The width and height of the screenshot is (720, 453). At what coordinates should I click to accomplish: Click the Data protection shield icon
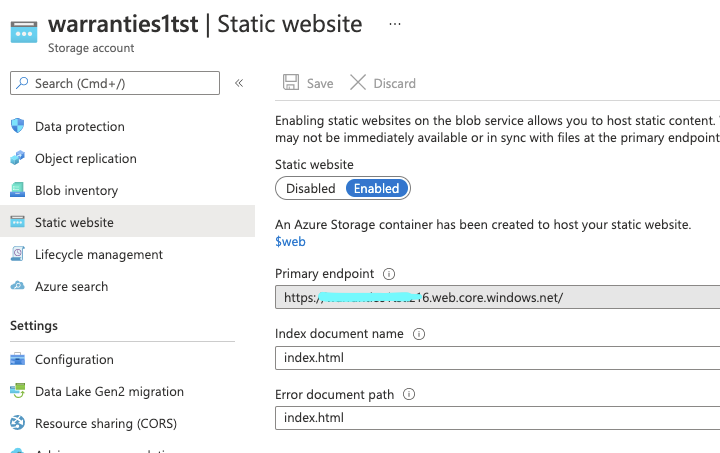pyautogui.click(x=17, y=126)
